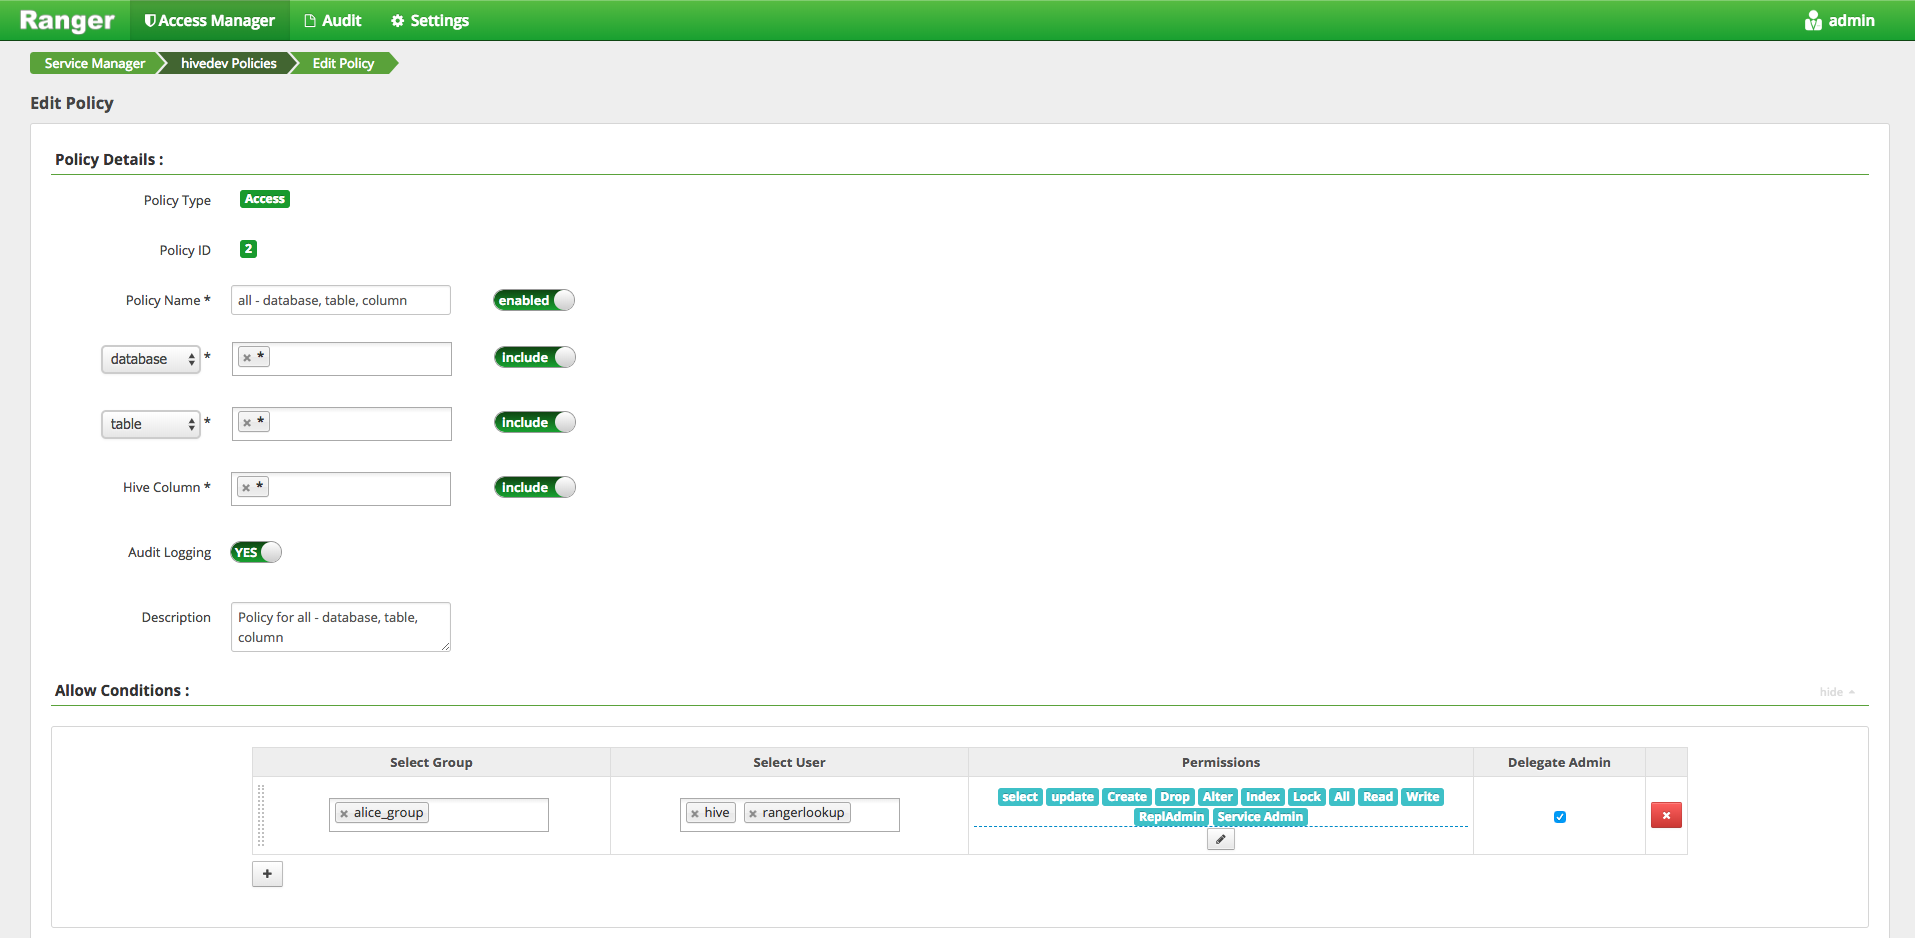1915x938 pixels.
Task: Edit permissions with the pencil icon
Action: (1220, 840)
